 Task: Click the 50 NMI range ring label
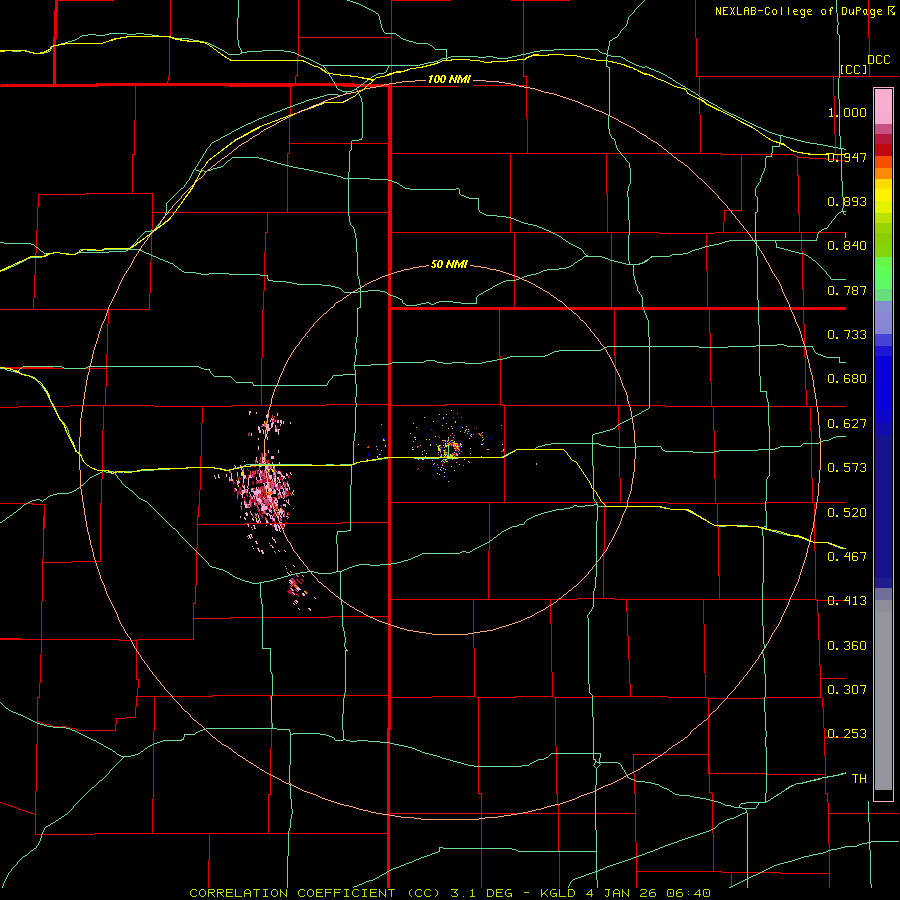449,265
